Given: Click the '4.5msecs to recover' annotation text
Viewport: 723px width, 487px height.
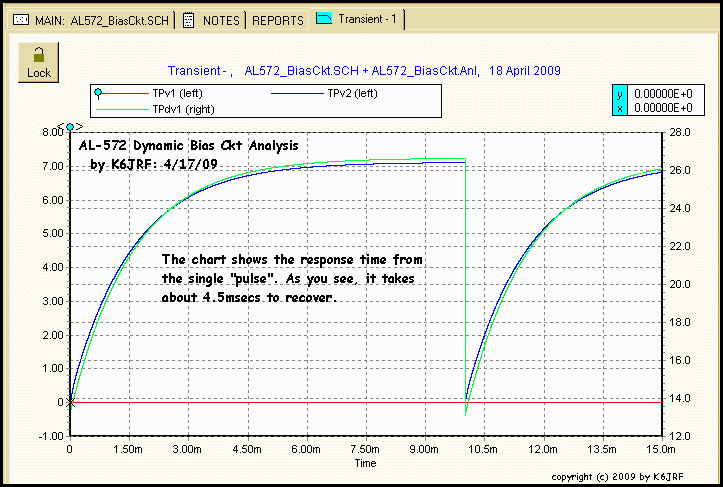Looking at the screenshot, I should click(x=269, y=297).
